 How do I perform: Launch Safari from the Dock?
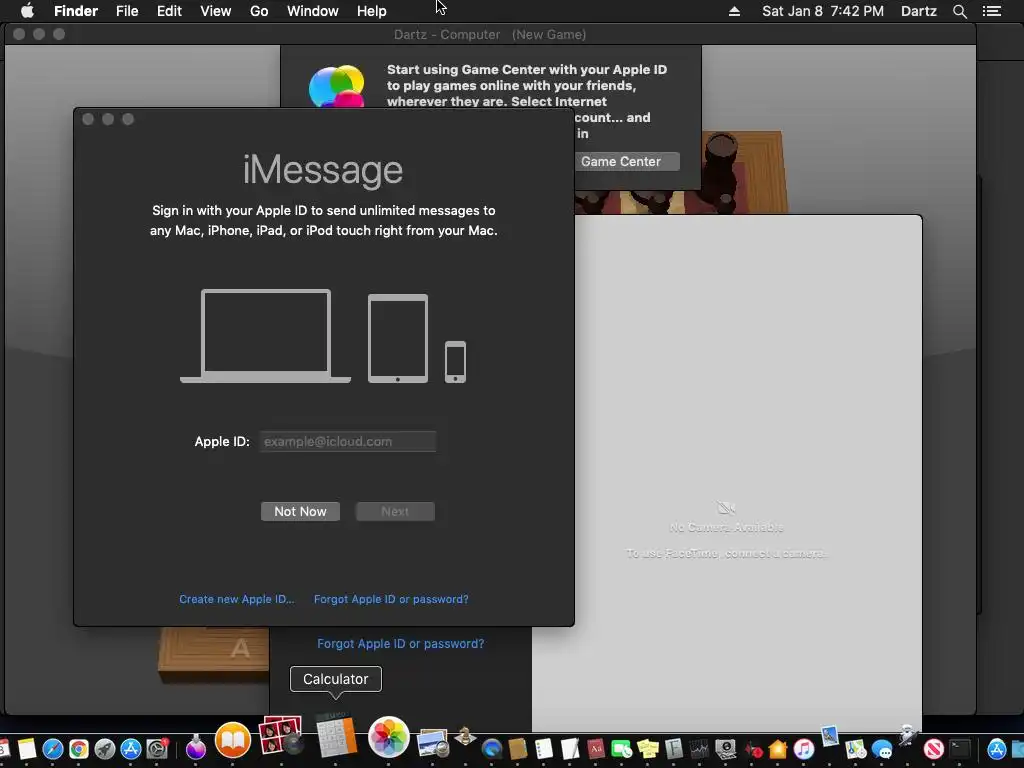[x=52, y=748]
